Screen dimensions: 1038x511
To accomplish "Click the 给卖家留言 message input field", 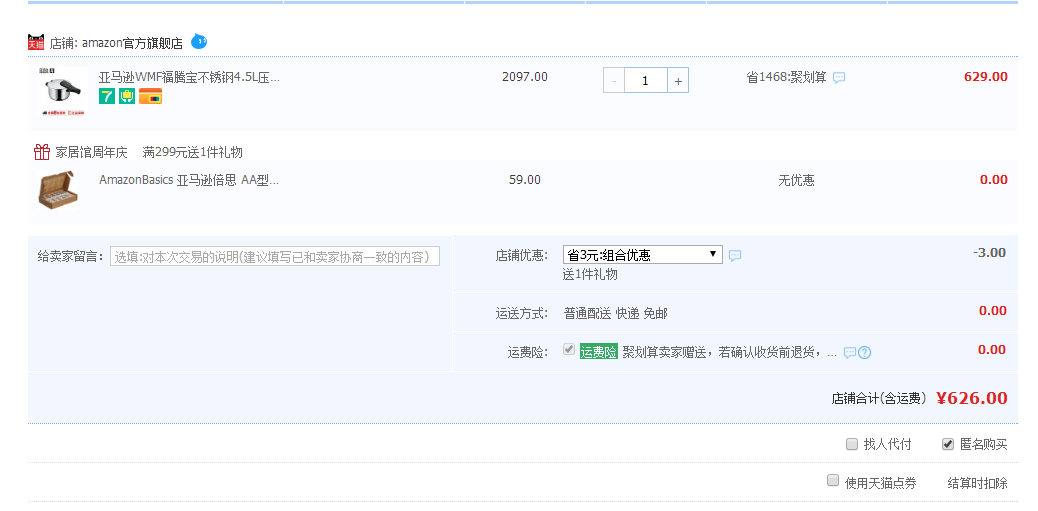I will coord(275,257).
